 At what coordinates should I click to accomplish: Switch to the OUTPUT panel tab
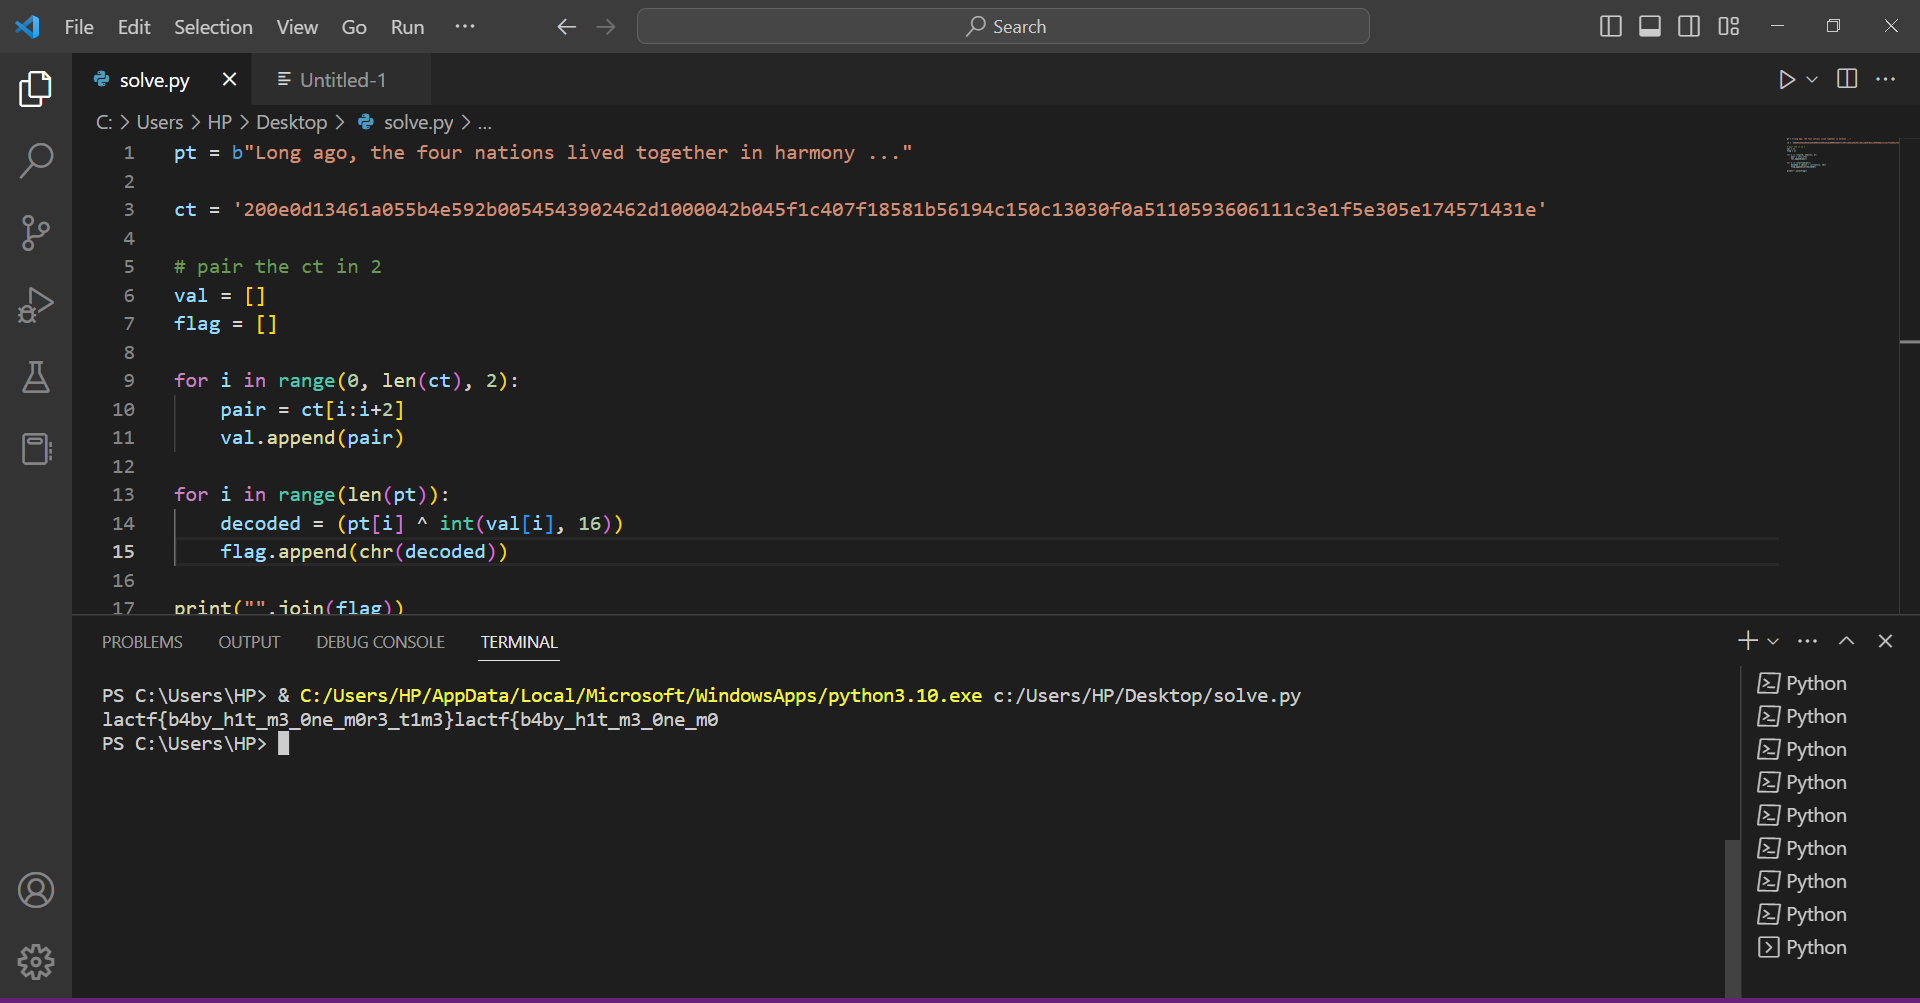[249, 642]
